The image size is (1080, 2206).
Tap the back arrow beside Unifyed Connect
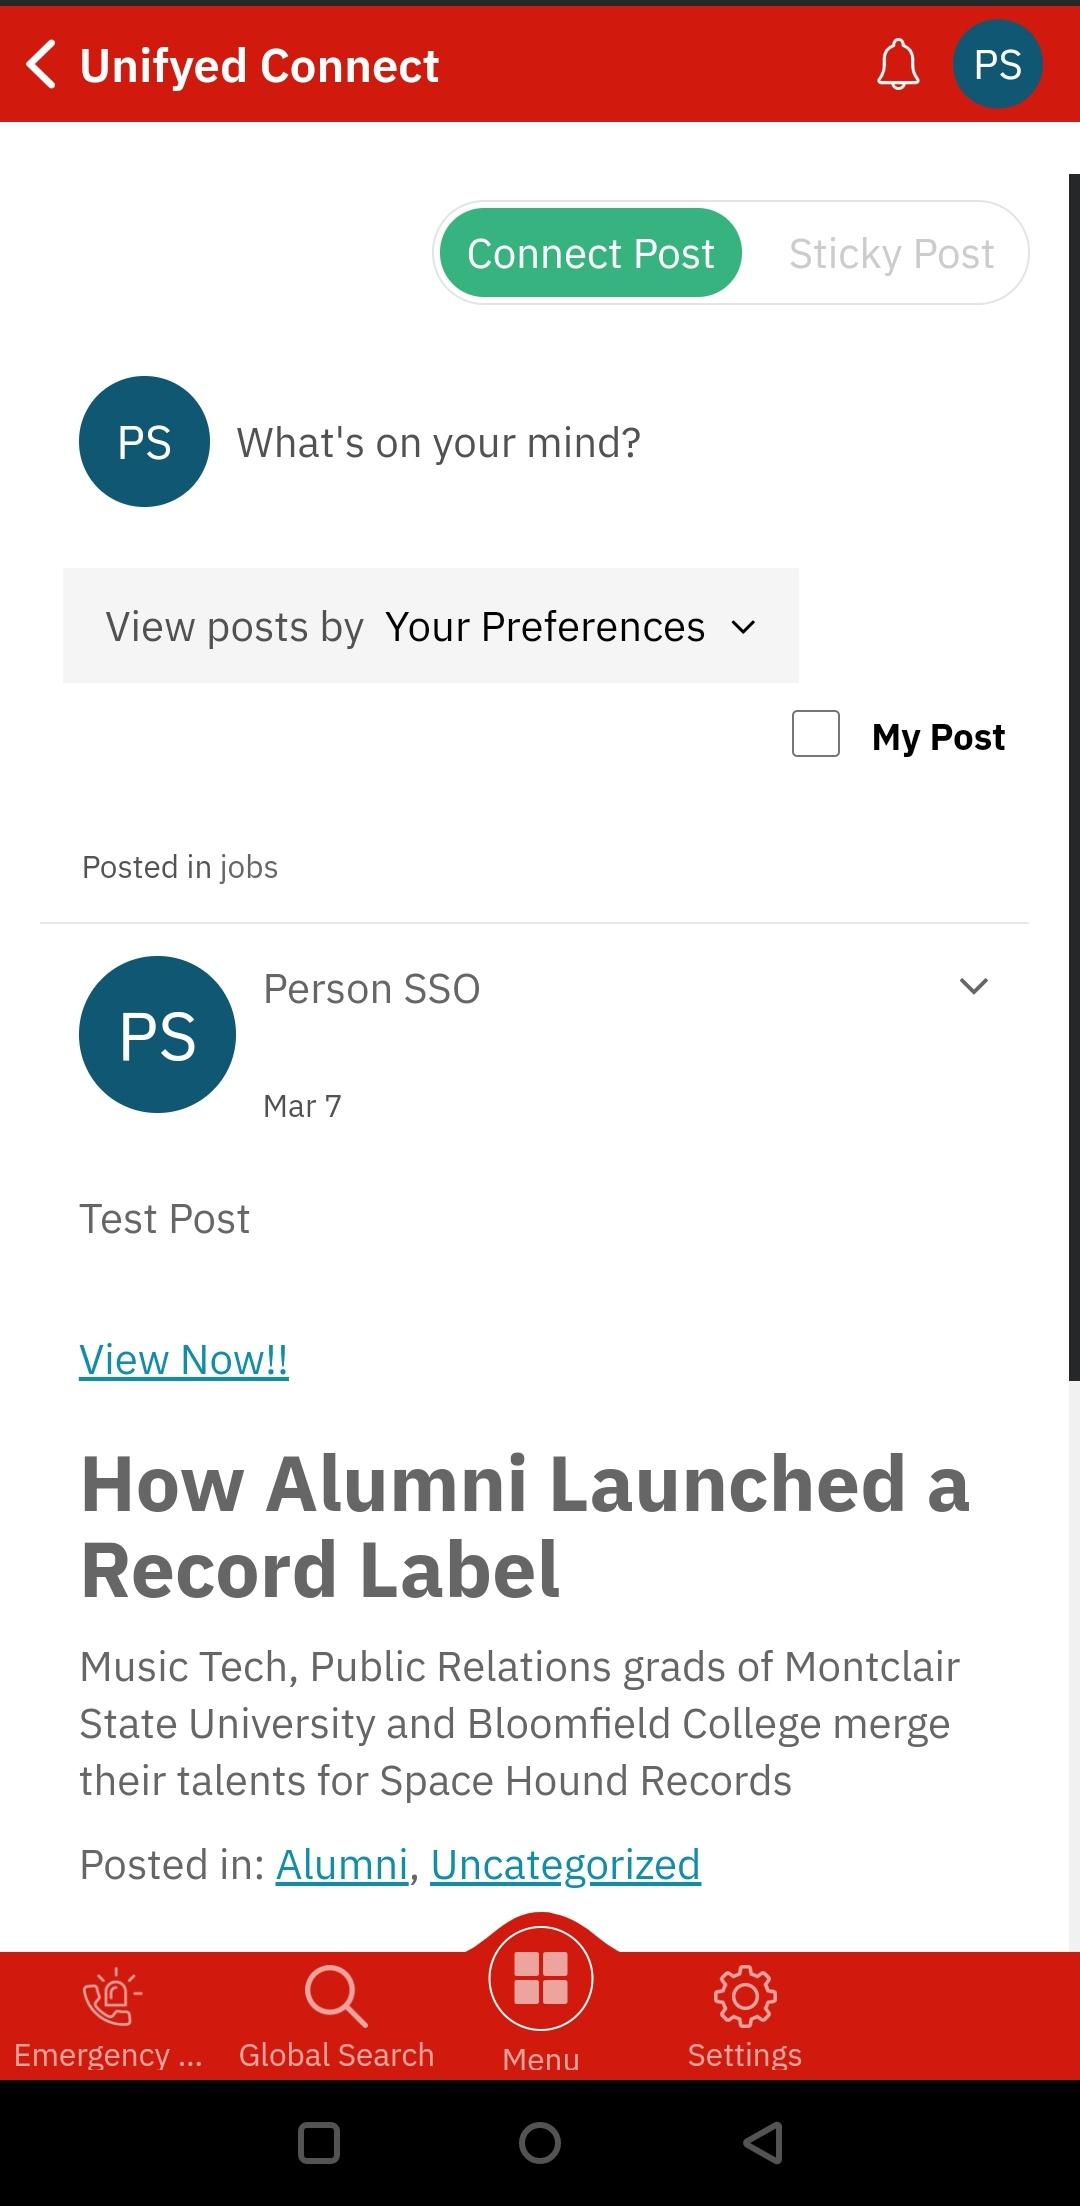coord(41,65)
